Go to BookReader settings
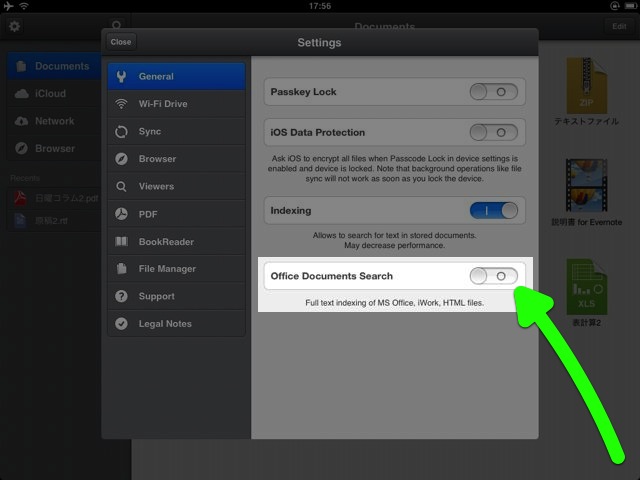This screenshot has width=640, height=480. (x=176, y=241)
